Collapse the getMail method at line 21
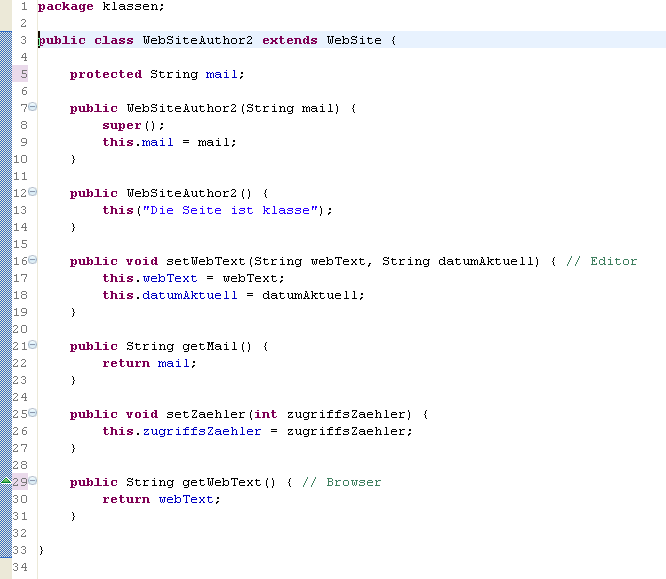This screenshot has width=666, height=579. [x=33, y=345]
